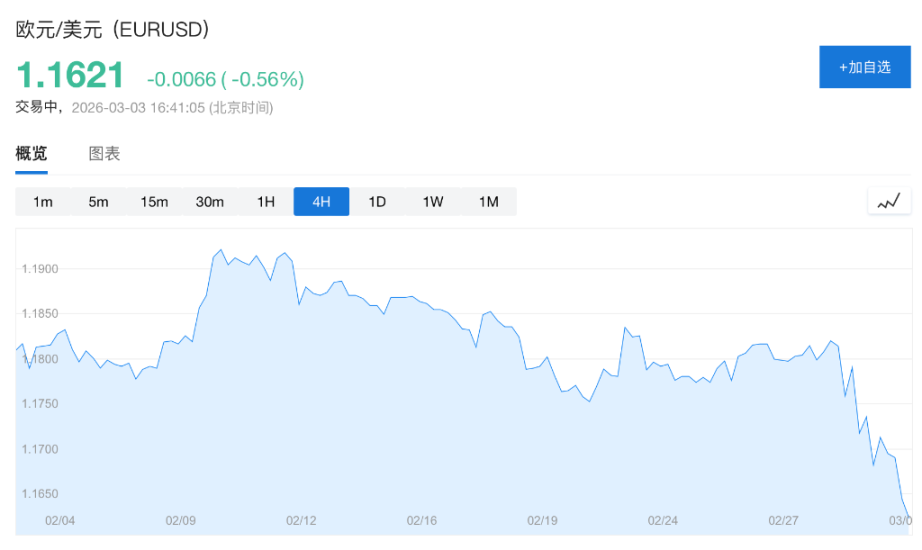Select the 1m timeframe
Screen dimensions: 922x550
coord(43,202)
